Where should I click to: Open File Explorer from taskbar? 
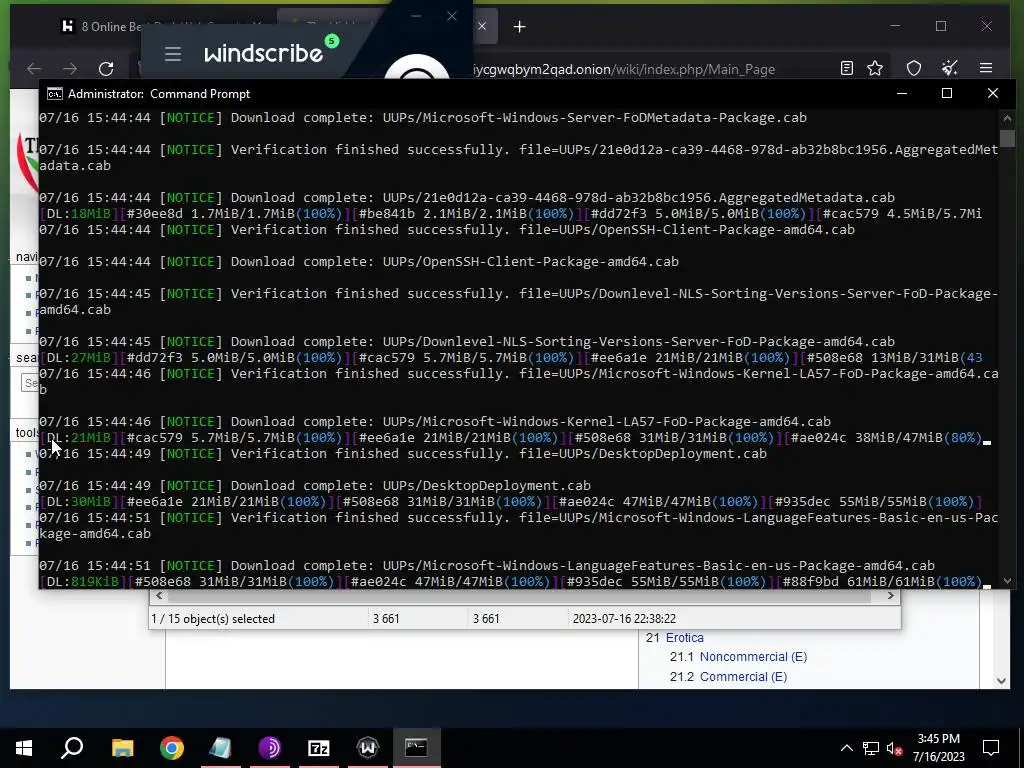[122, 748]
